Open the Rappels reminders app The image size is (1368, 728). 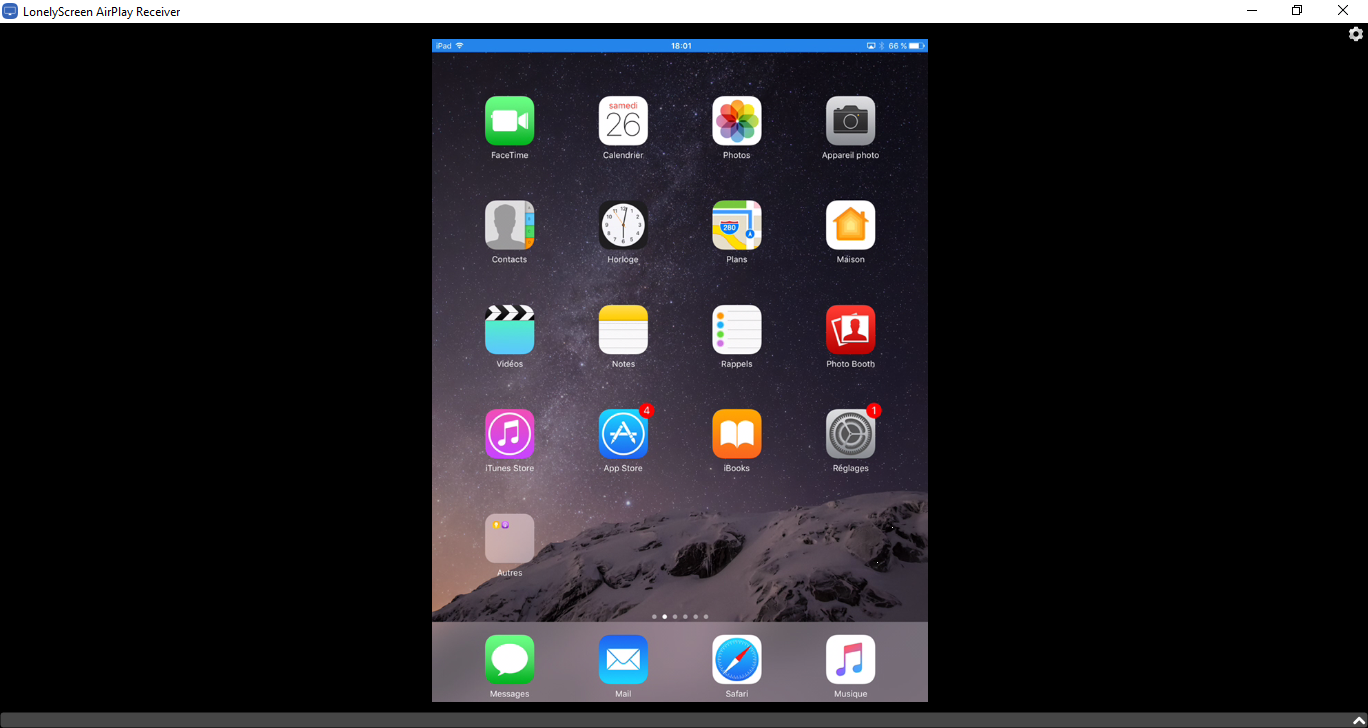[x=737, y=330]
